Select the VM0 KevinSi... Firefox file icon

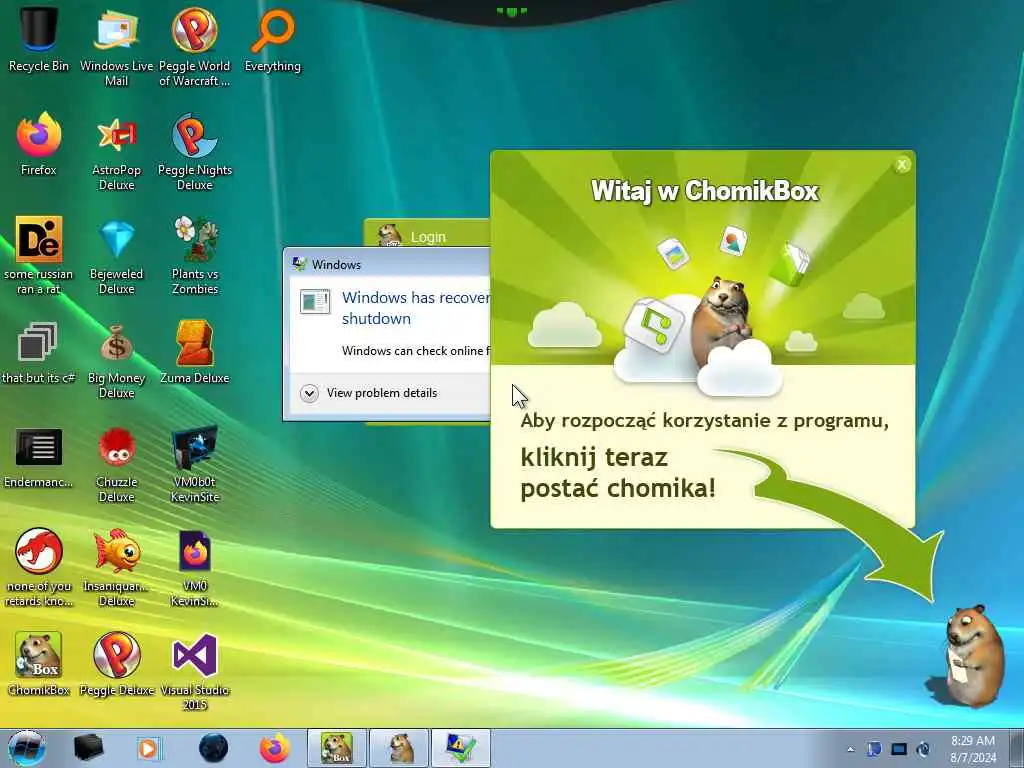(195, 567)
